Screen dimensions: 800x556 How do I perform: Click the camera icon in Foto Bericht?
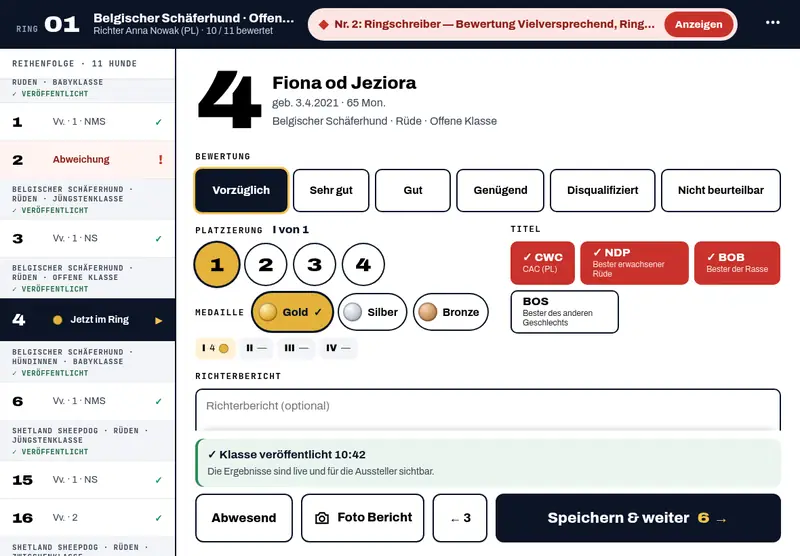click(322, 518)
